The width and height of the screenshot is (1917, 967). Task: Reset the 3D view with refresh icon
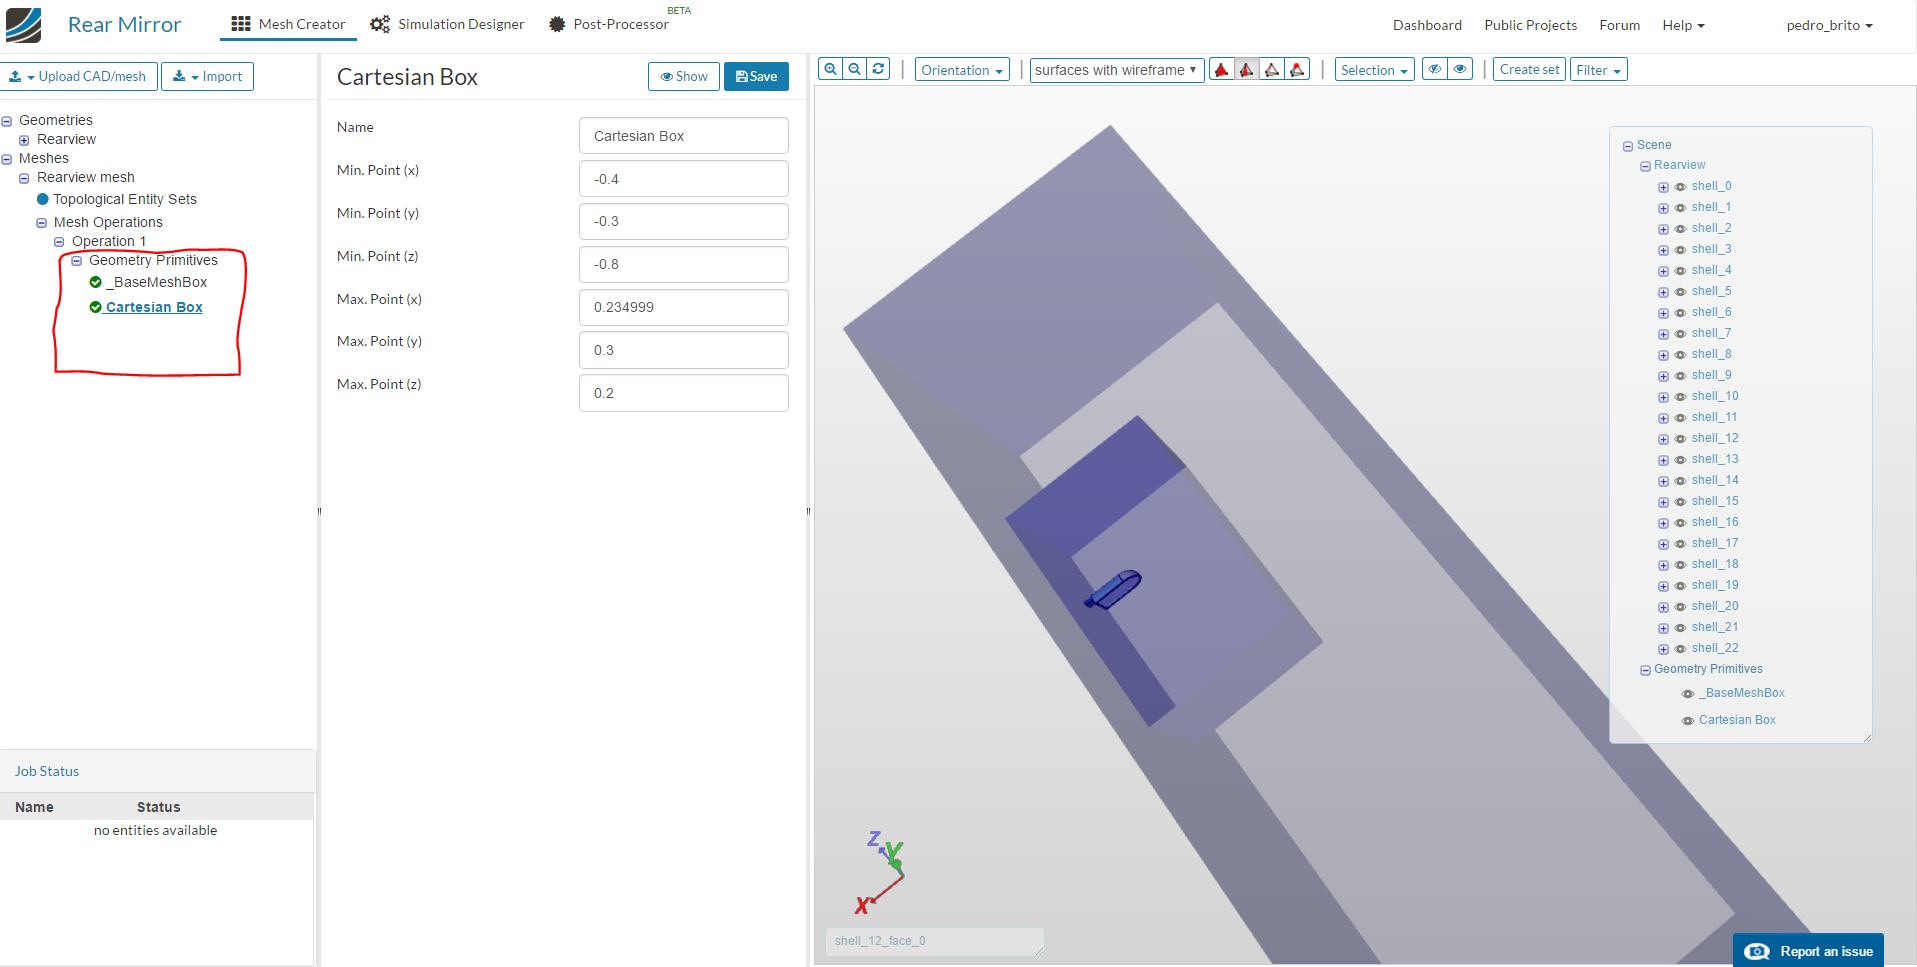878,69
